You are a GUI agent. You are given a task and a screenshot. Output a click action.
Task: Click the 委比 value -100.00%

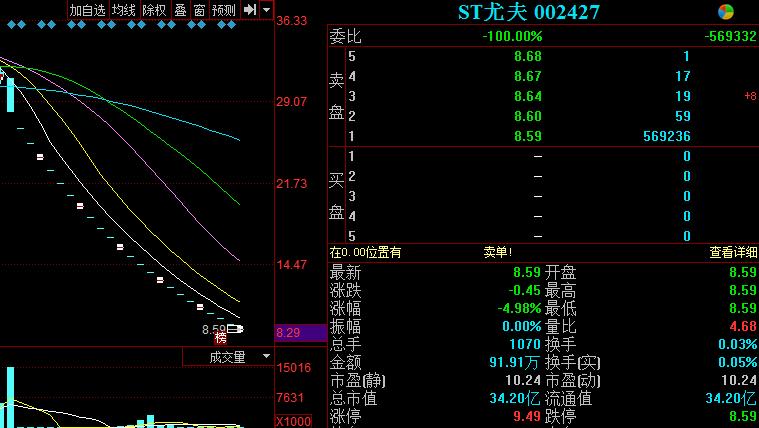click(513, 36)
